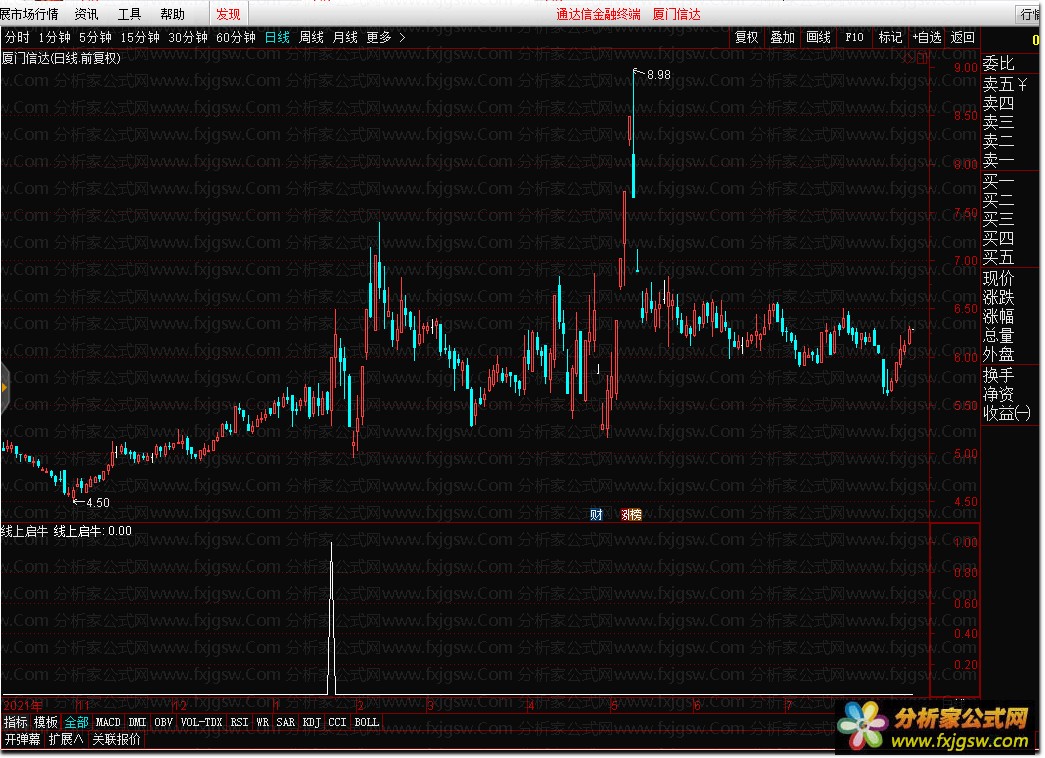Image resolution: width=1045 pixels, height=758 pixels.
Task: Click the 厦门信达 title bar text
Action: pos(676,14)
